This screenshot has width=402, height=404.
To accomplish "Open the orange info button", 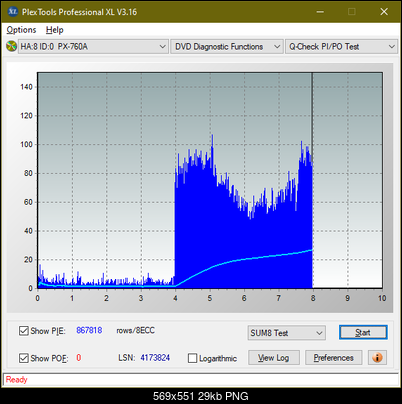I will 377,358.
